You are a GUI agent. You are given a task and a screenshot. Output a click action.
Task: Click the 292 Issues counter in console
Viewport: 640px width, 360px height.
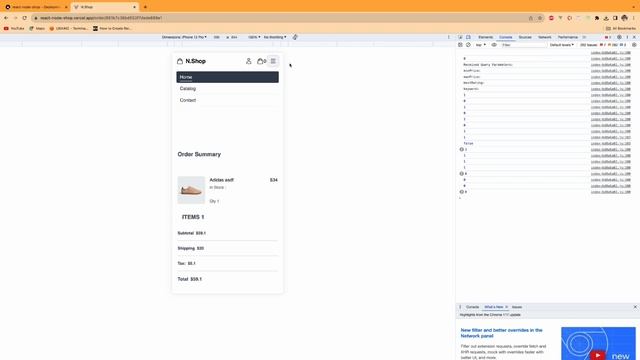pyautogui.click(x=603, y=45)
